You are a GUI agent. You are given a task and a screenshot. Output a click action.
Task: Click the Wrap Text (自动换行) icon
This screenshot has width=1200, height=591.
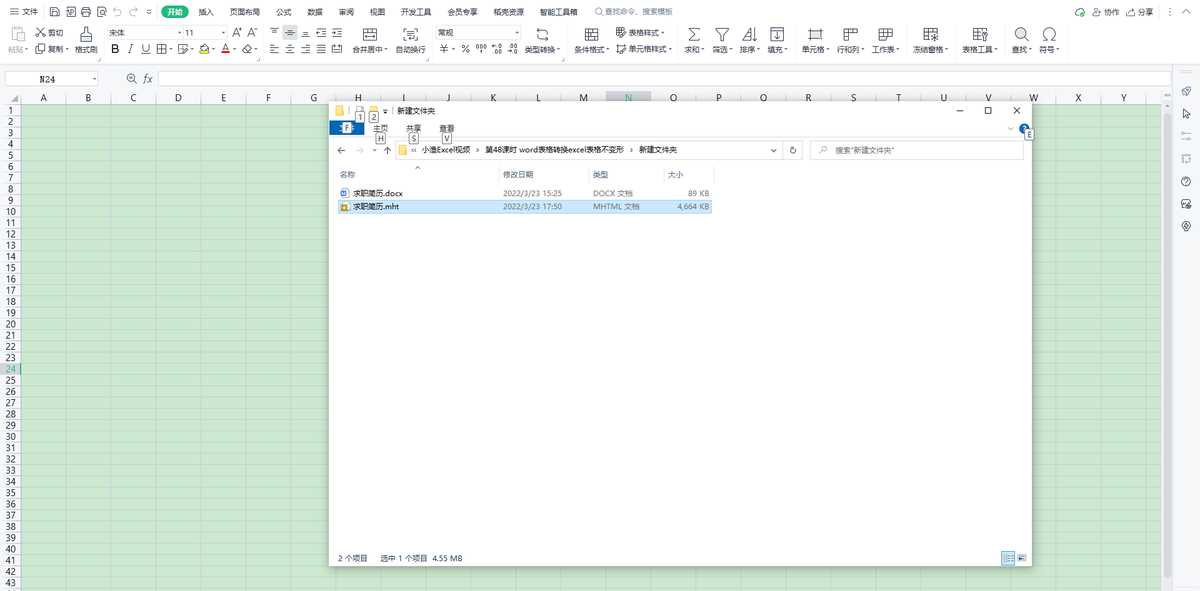[410, 34]
